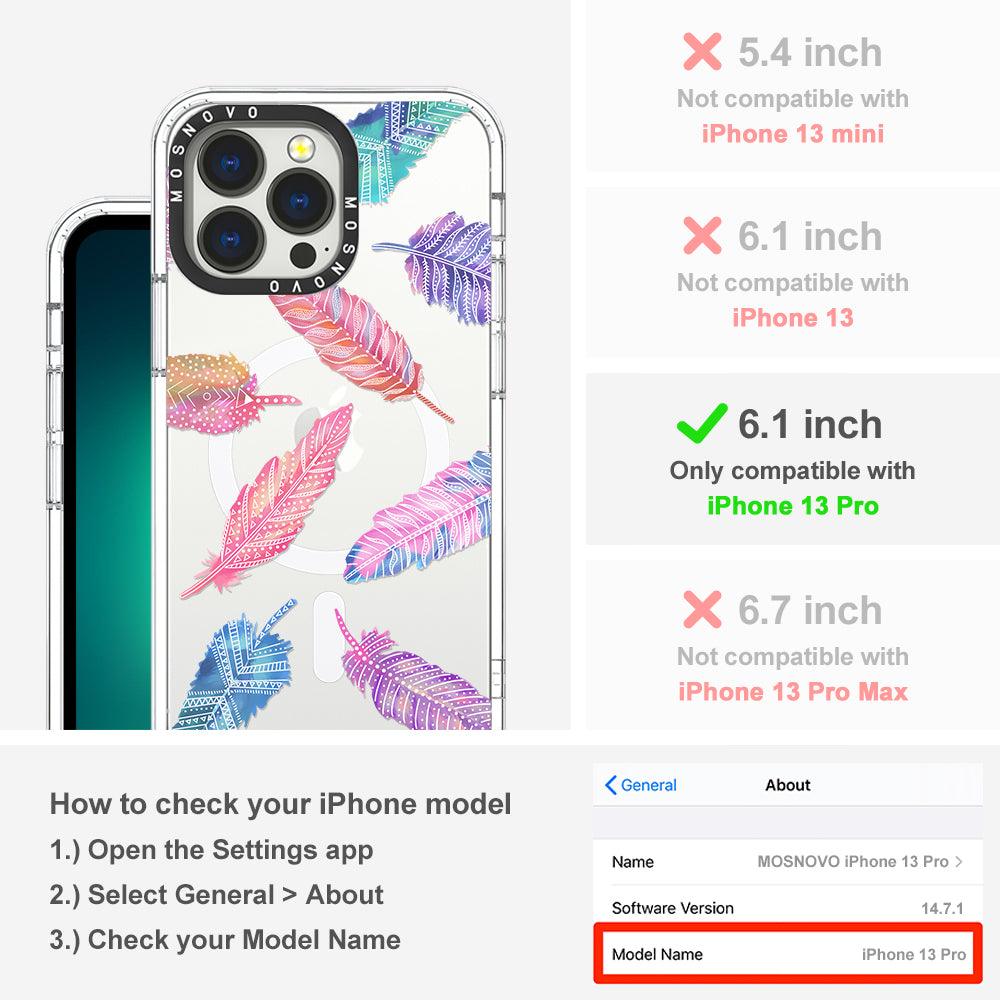Screen dimensions: 1000x1000
Task: Click the red X next to iPhone 13
Action: click(x=702, y=235)
